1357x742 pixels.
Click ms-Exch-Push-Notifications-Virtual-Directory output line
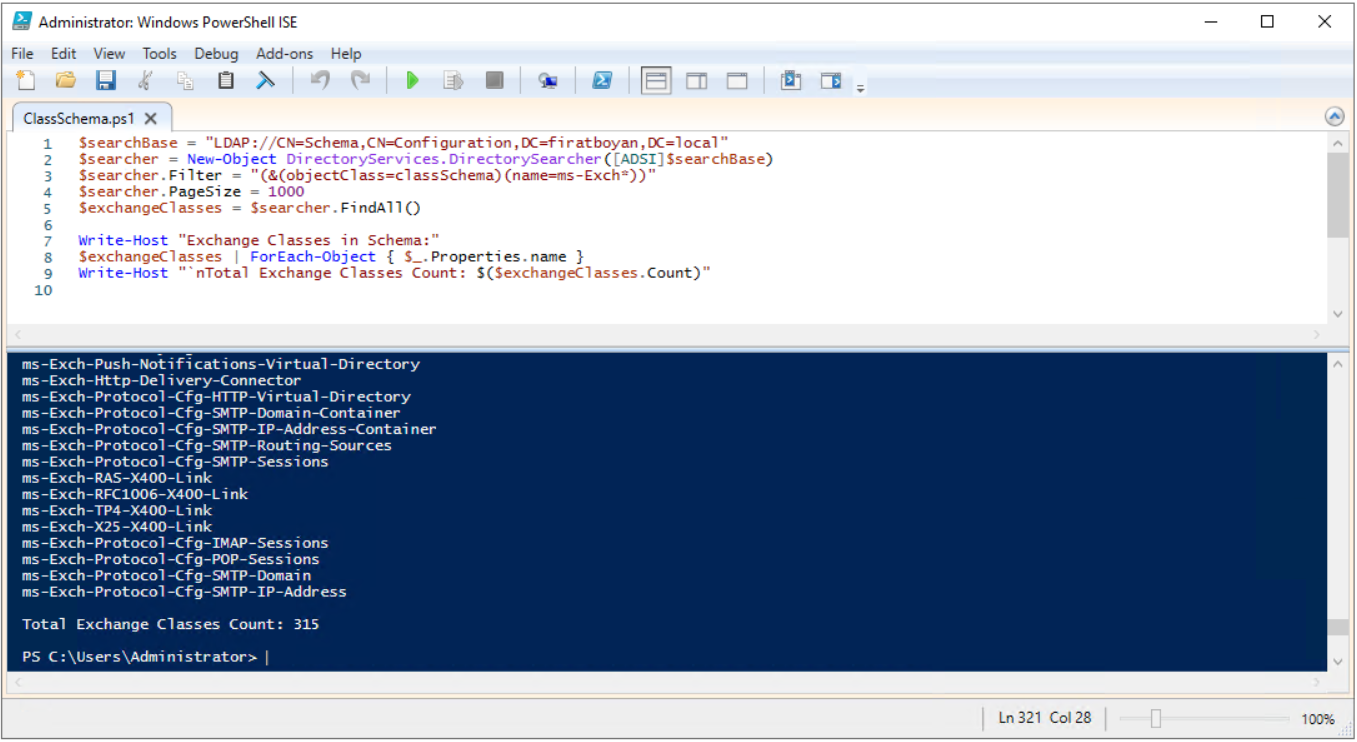click(221, 364)
